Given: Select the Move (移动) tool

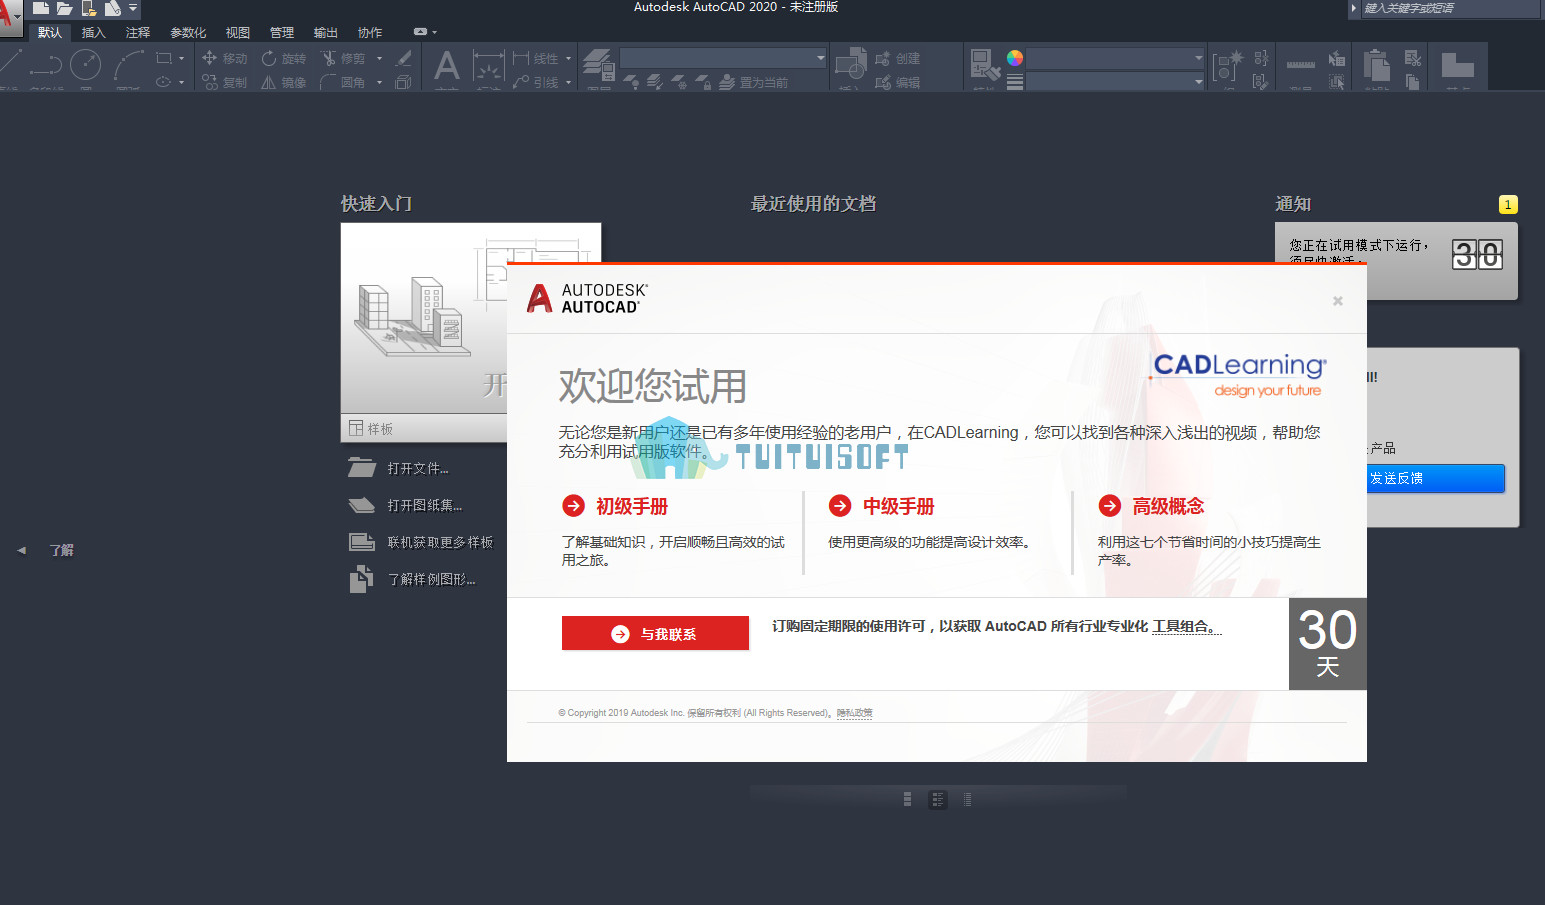Looking at the screenshot, I should pos(224,58).
